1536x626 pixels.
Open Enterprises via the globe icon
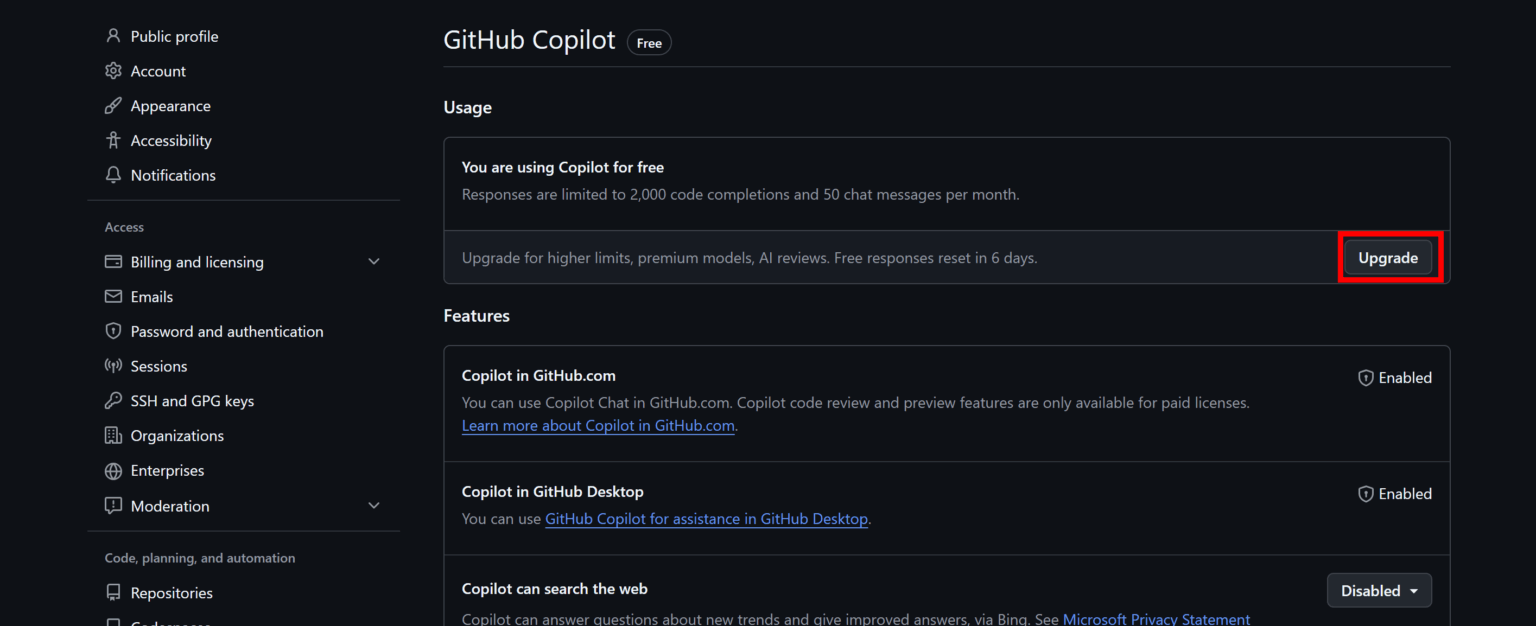(113, 470)
